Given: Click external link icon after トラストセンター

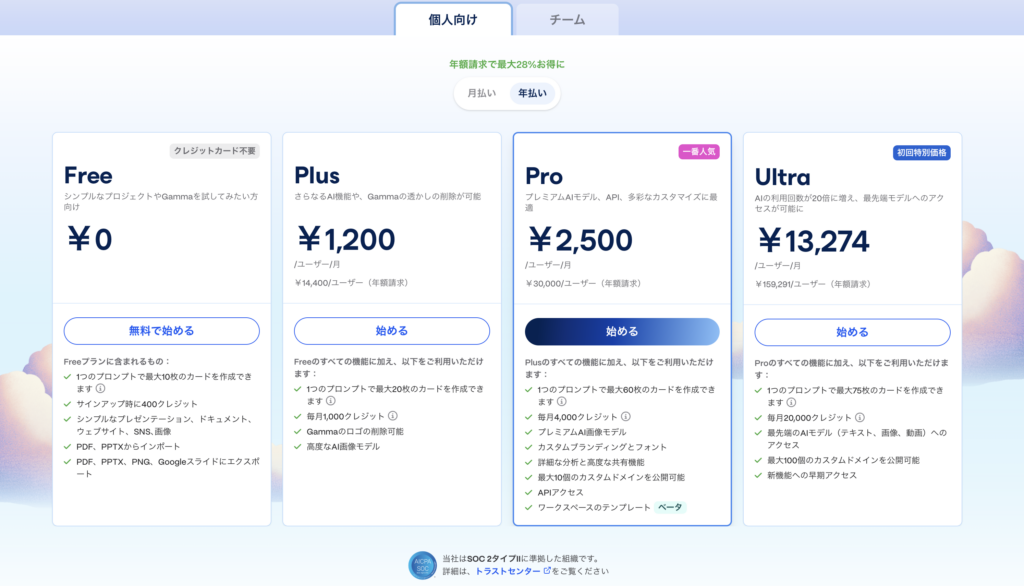Looking at the screenshot, I should 547,571.
